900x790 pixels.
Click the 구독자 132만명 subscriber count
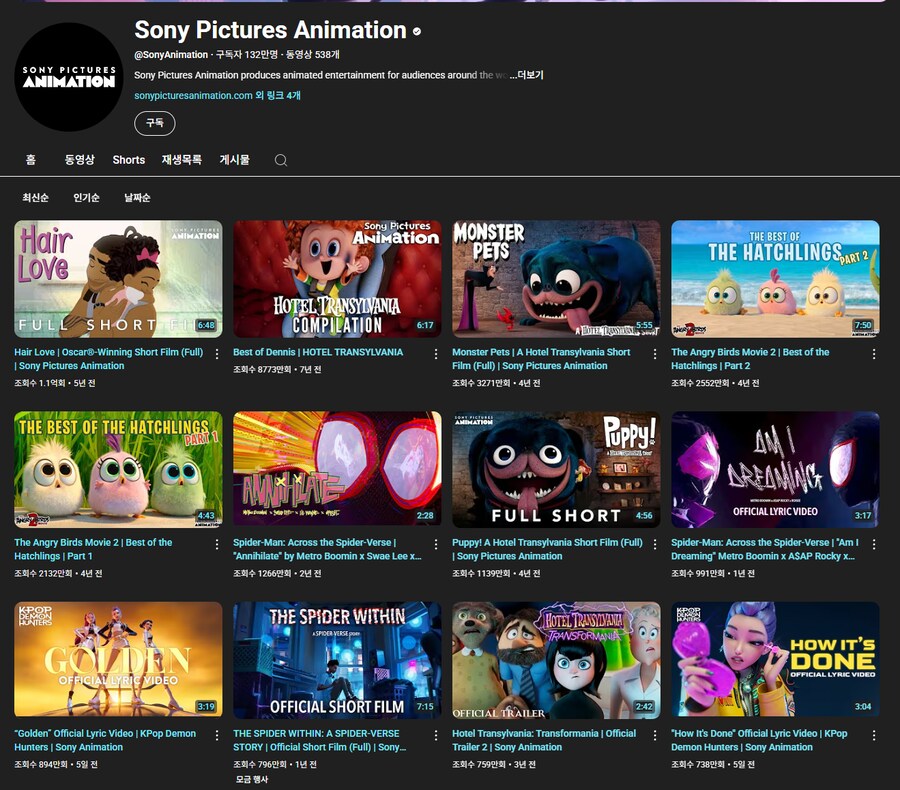(x=247, y=55)
